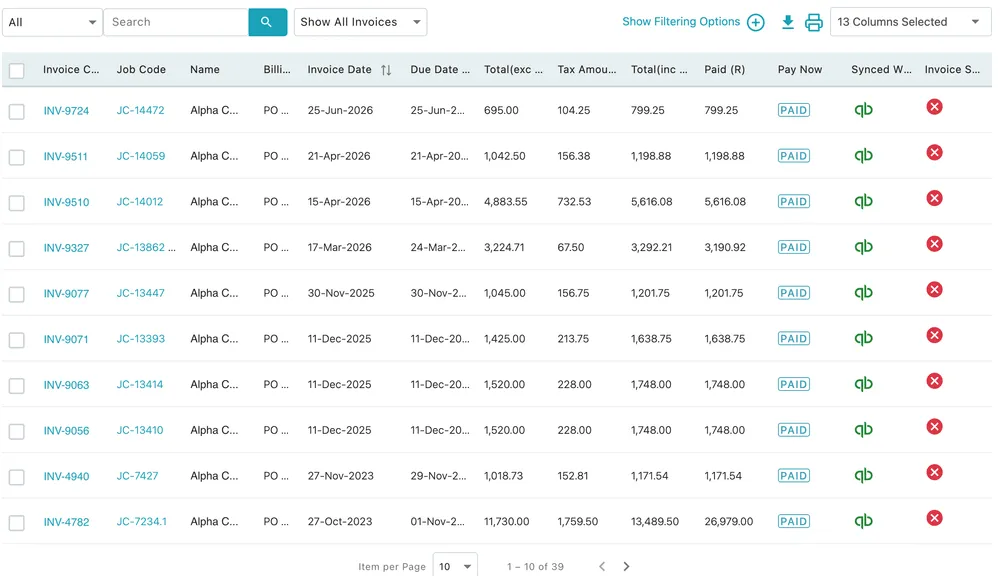Sort by Invoice Date arrows
The width and height of the screenshot is (1000, 576).
(386, 70)
